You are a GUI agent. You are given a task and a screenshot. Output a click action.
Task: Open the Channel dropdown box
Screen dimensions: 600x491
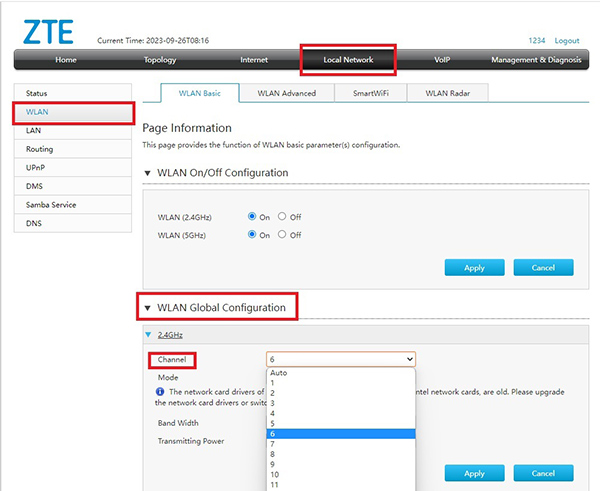point(340,359)
